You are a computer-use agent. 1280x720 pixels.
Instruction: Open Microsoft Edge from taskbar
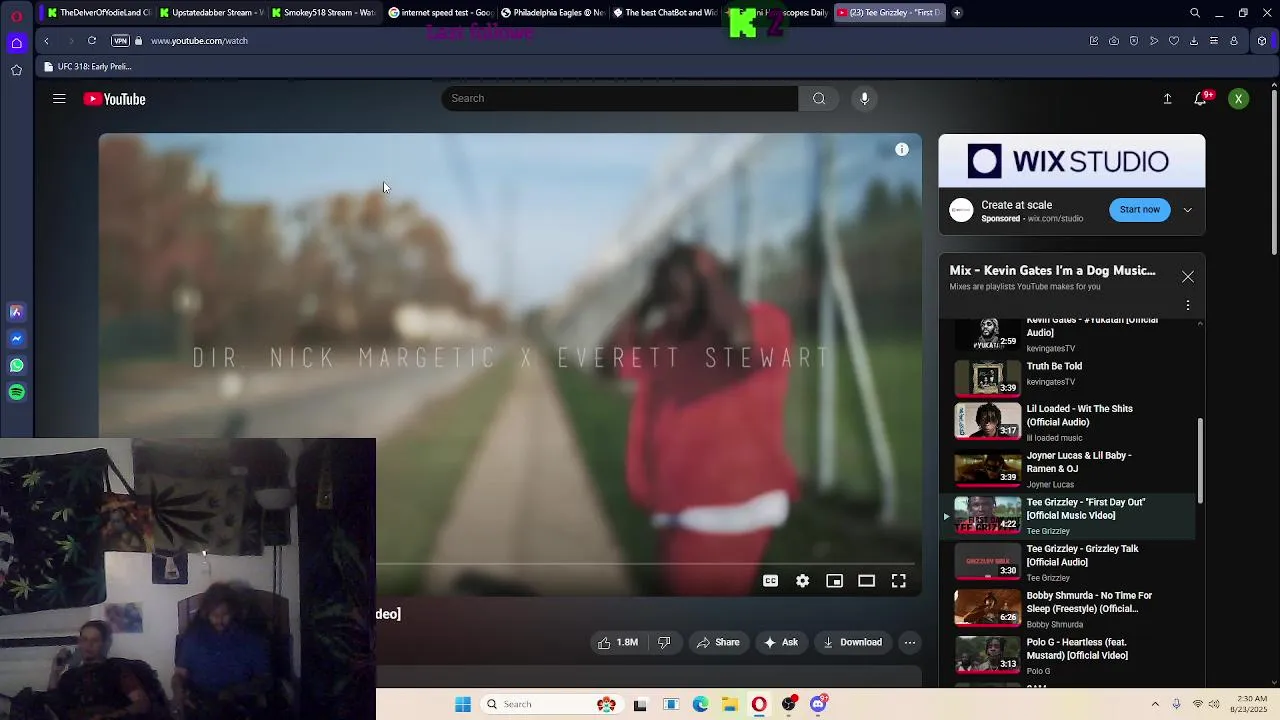click(701, 704)
